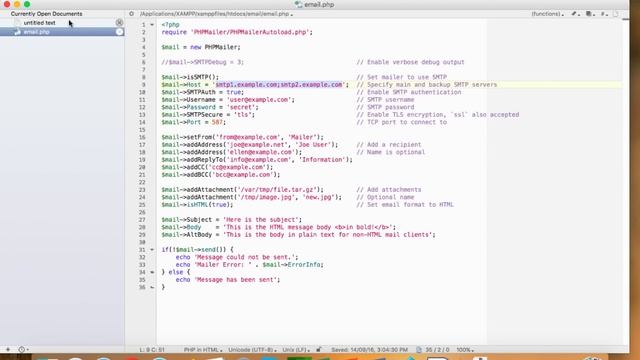This screenshot has width=640, height=360.
Task: Click the $mail->isSMTP() line
Action: pos(190,77)
